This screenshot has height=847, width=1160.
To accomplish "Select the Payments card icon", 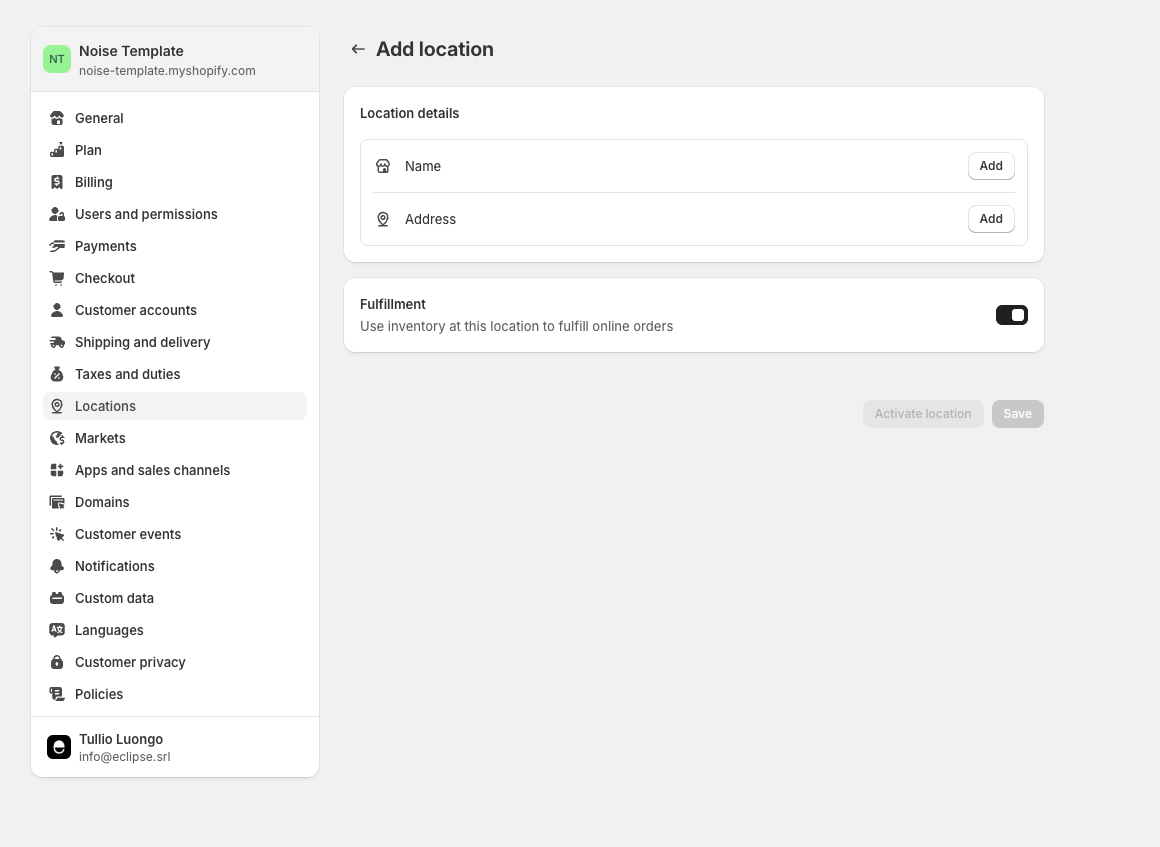I will click(57, 246).
